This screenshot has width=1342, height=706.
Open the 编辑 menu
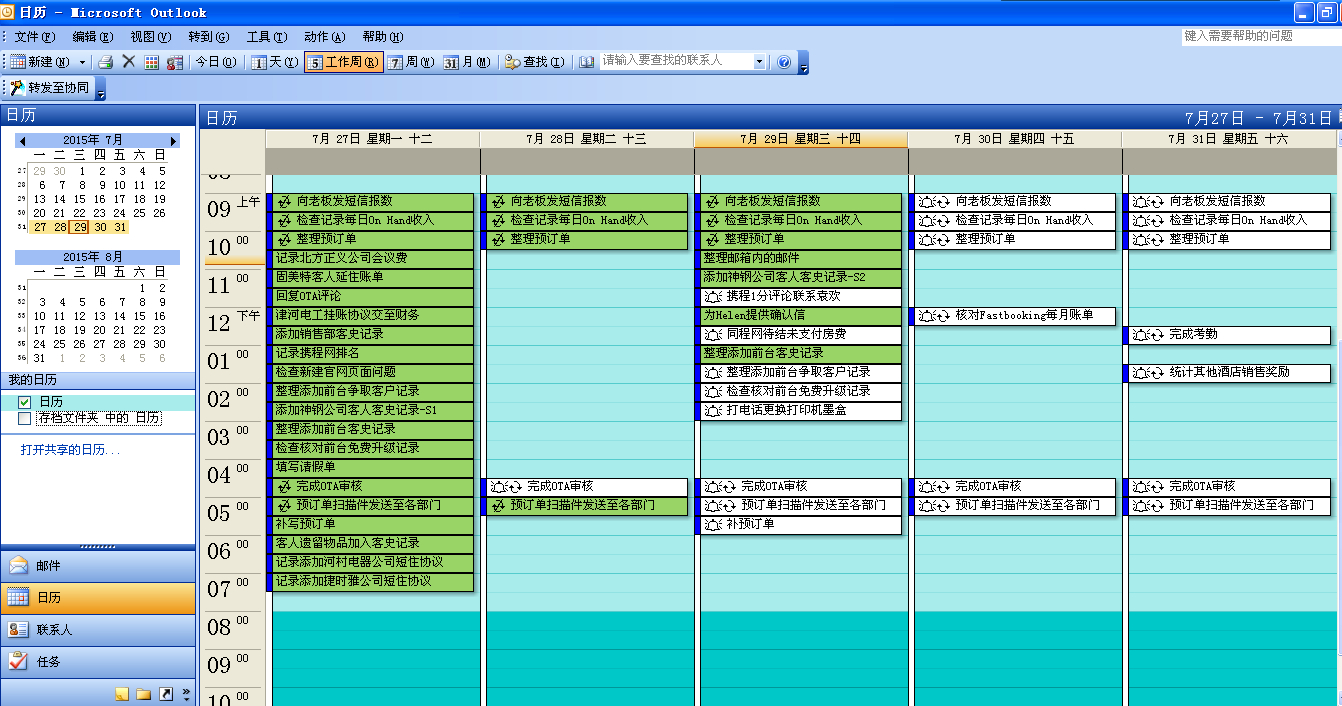tap(92, 37)
